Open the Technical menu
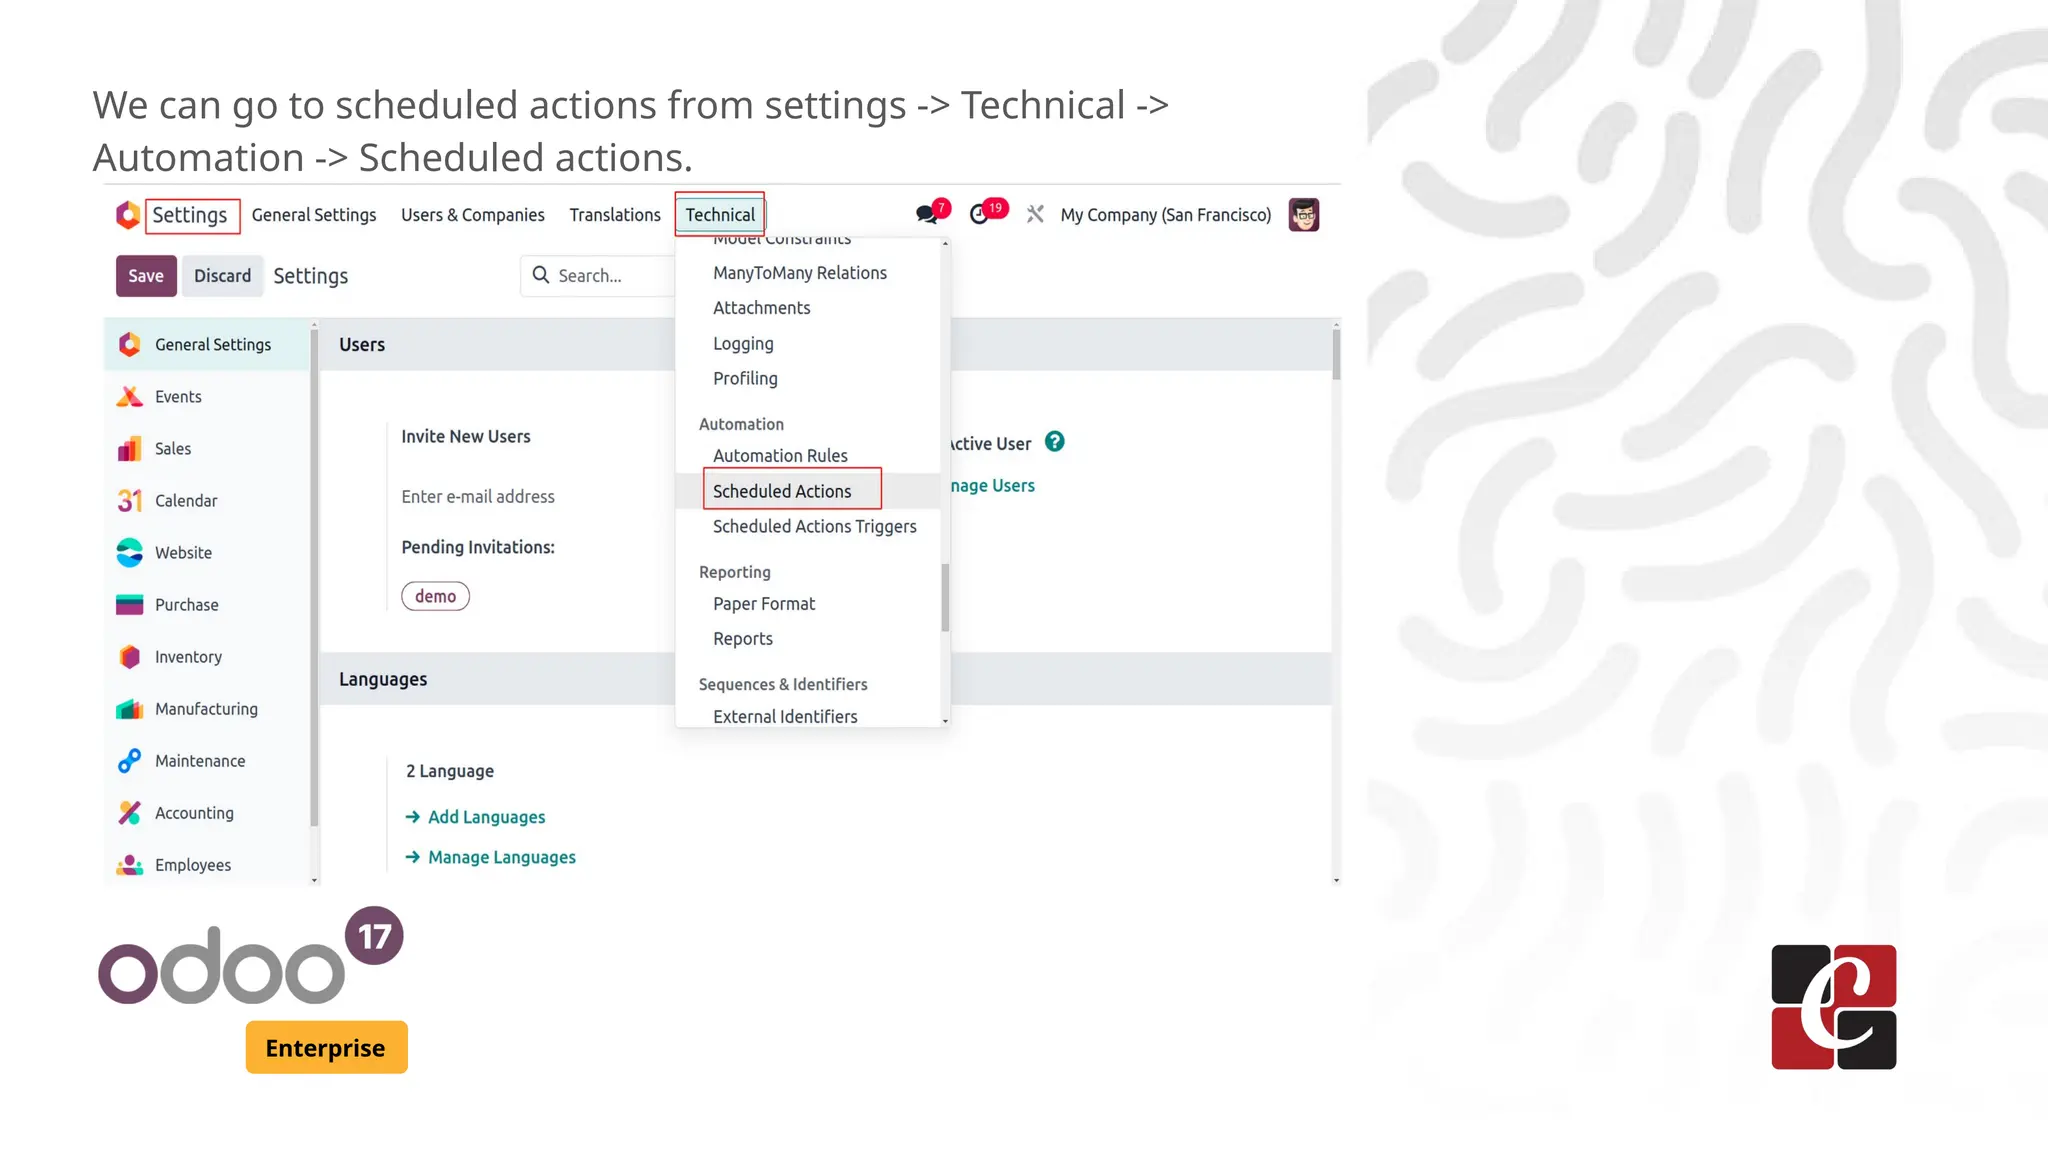2048x1152 pixels. (x=719, y=215)
